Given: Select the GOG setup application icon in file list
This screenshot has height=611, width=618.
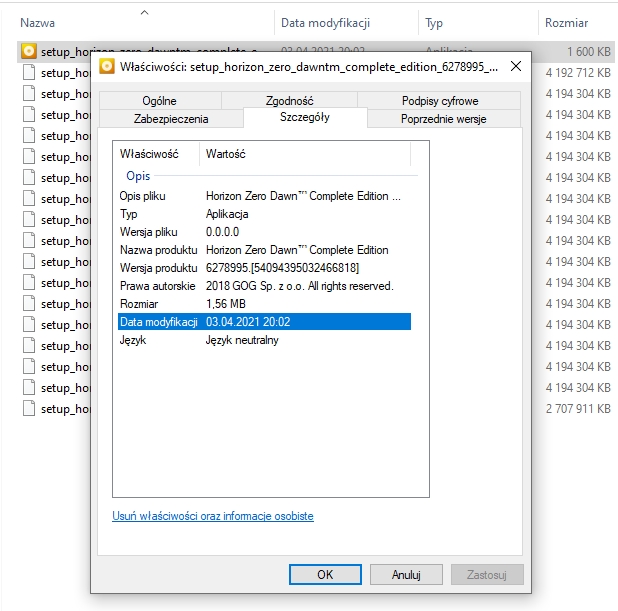Looking at the screenshot, I should pyautogui.click(x=29, y=51).
